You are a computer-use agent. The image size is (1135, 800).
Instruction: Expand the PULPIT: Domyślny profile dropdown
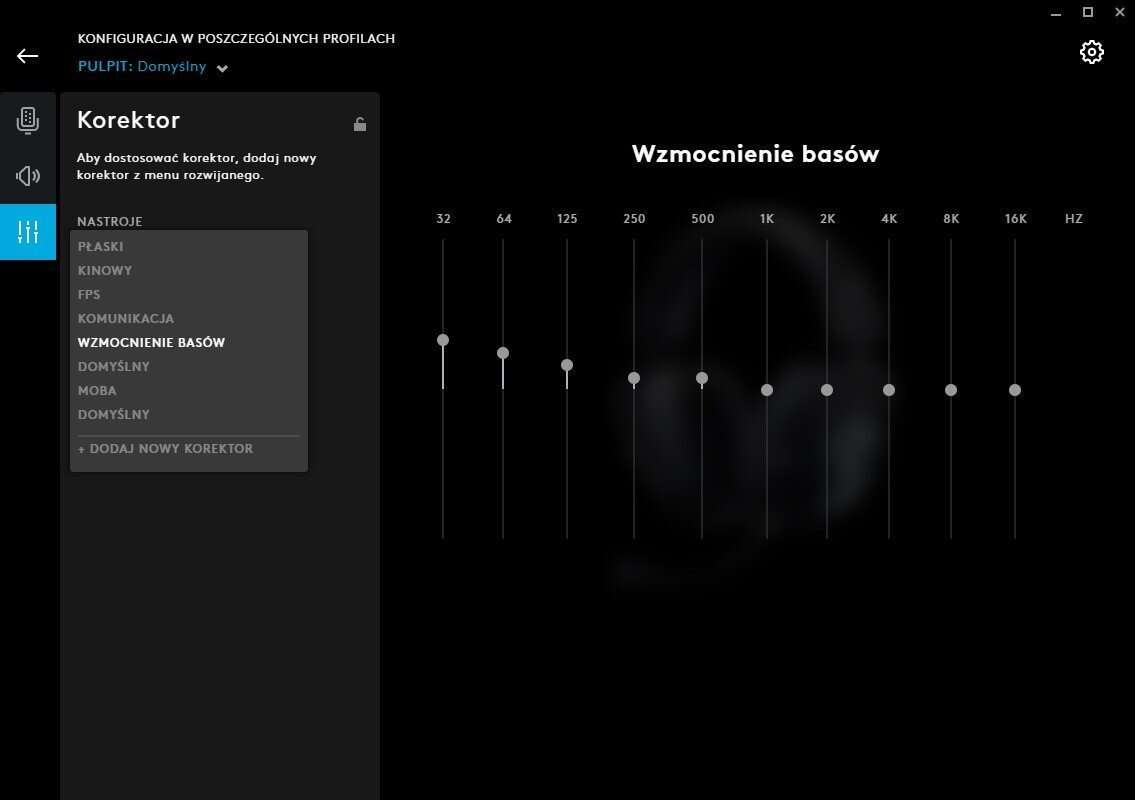coord(222,68)
